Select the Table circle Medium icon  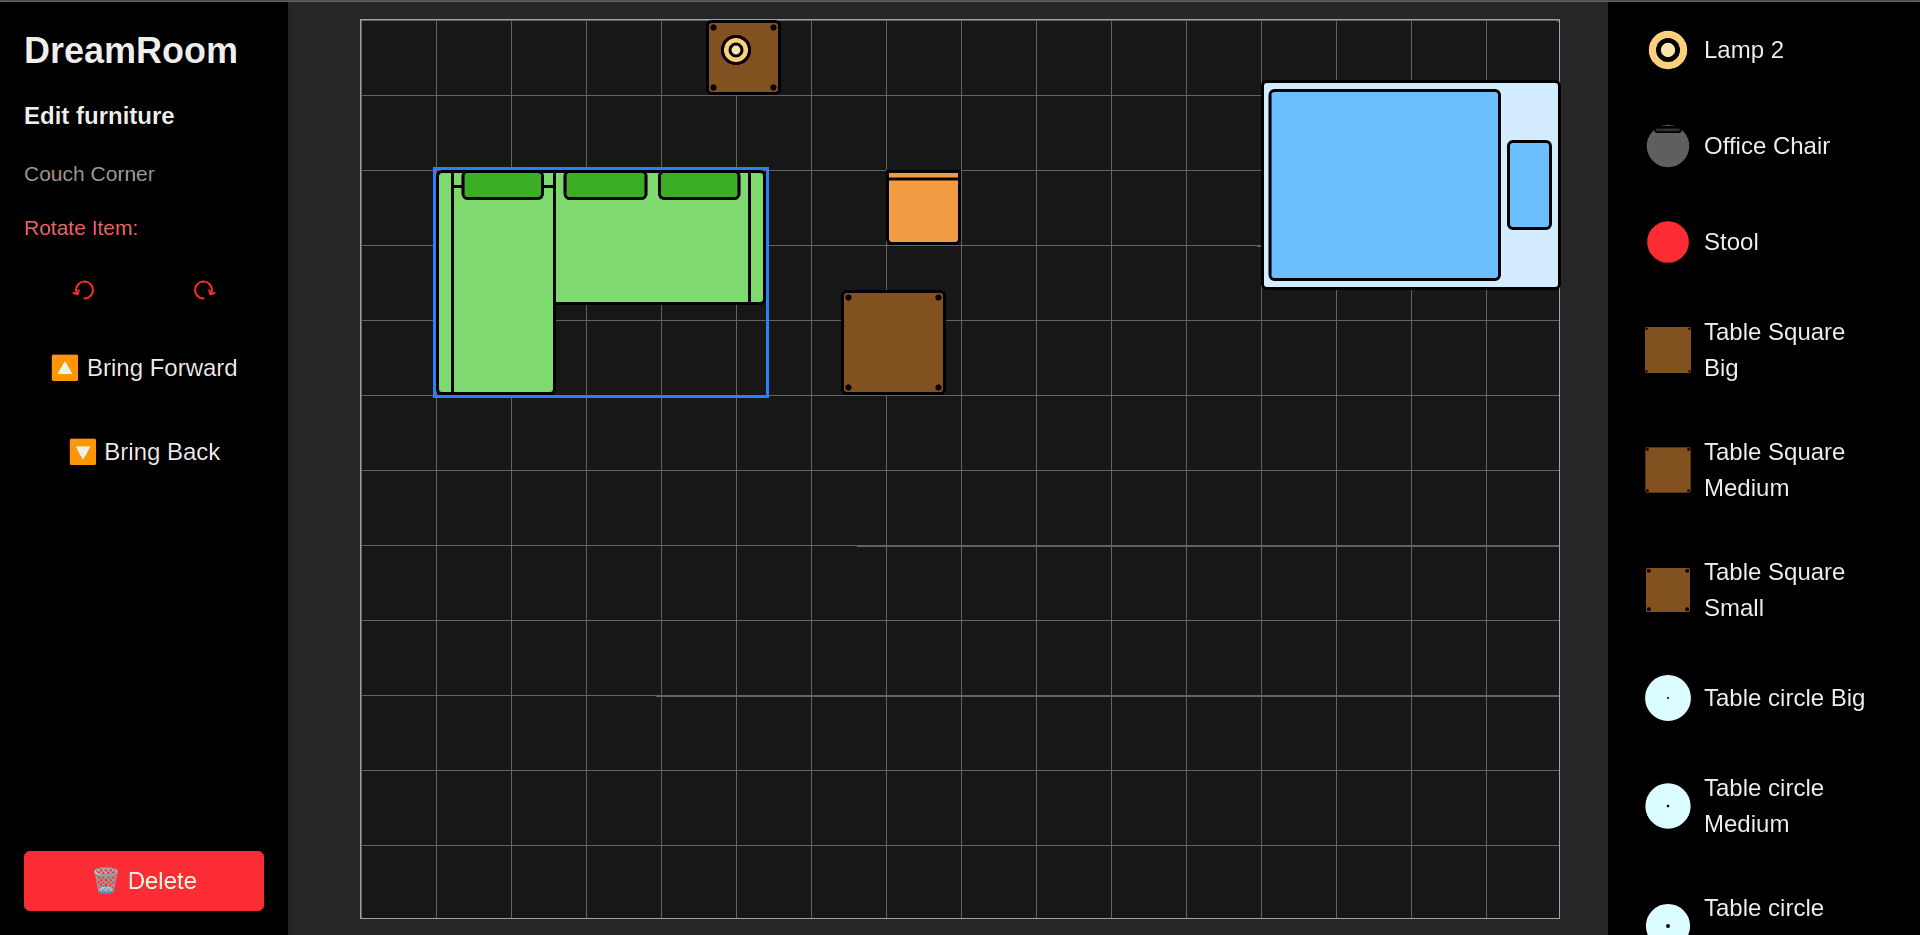1666,805
